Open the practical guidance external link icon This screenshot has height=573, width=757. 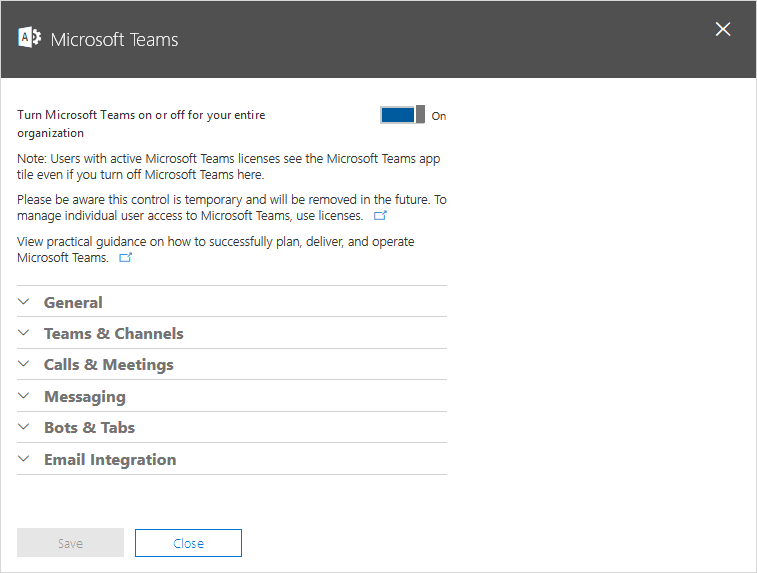(x=126, y=257)
